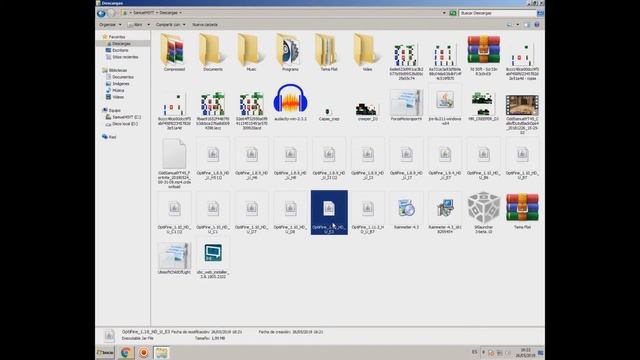This screenshot has height=360, width=640.
Task: Open the Compressed folder
Action: [x=174, y=53]
